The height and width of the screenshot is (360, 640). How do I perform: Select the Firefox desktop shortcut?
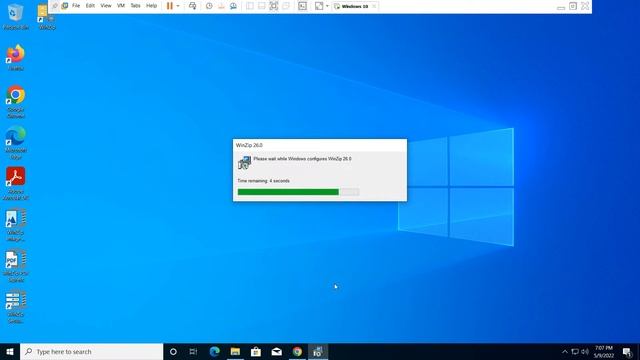pos(16,58)
